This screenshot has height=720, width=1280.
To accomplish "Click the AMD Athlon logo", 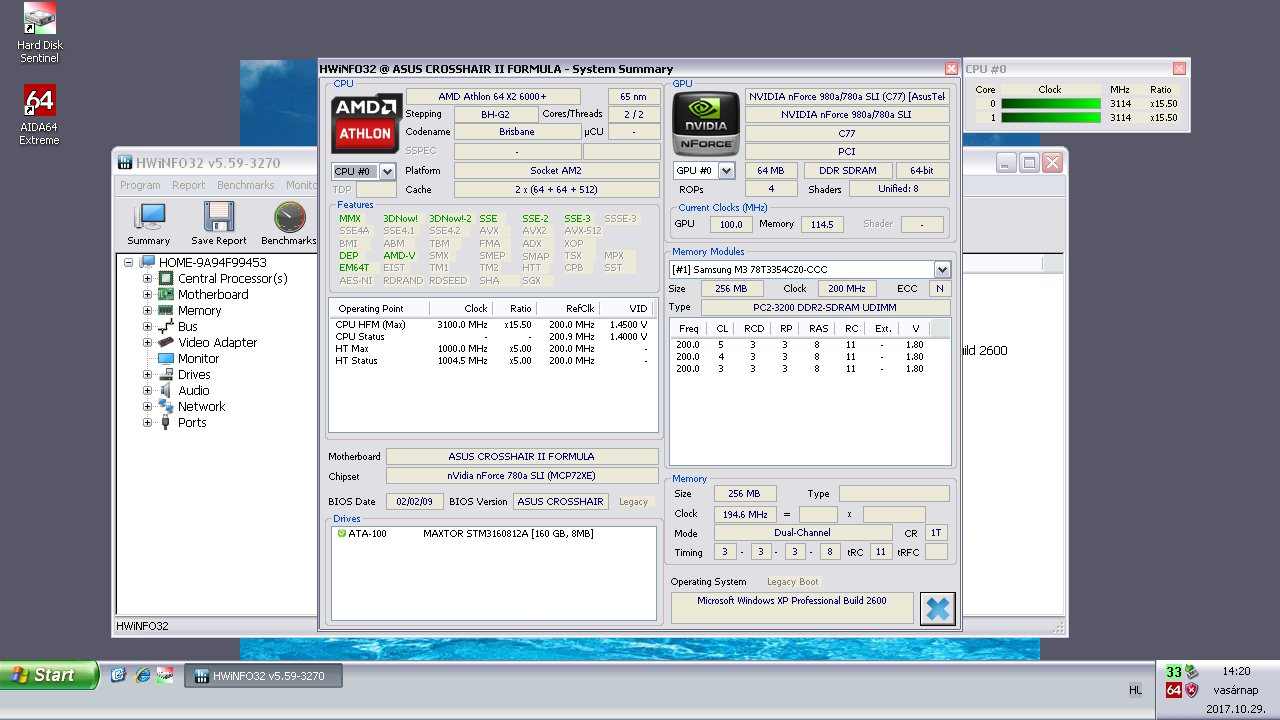I will tap(366, 123).
